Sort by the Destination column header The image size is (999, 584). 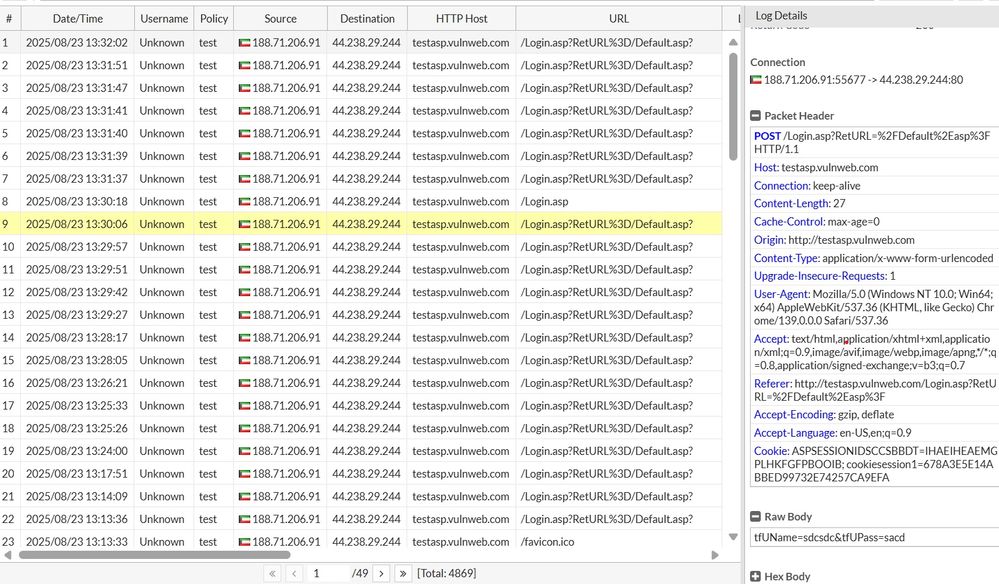(x=368, y=18)
